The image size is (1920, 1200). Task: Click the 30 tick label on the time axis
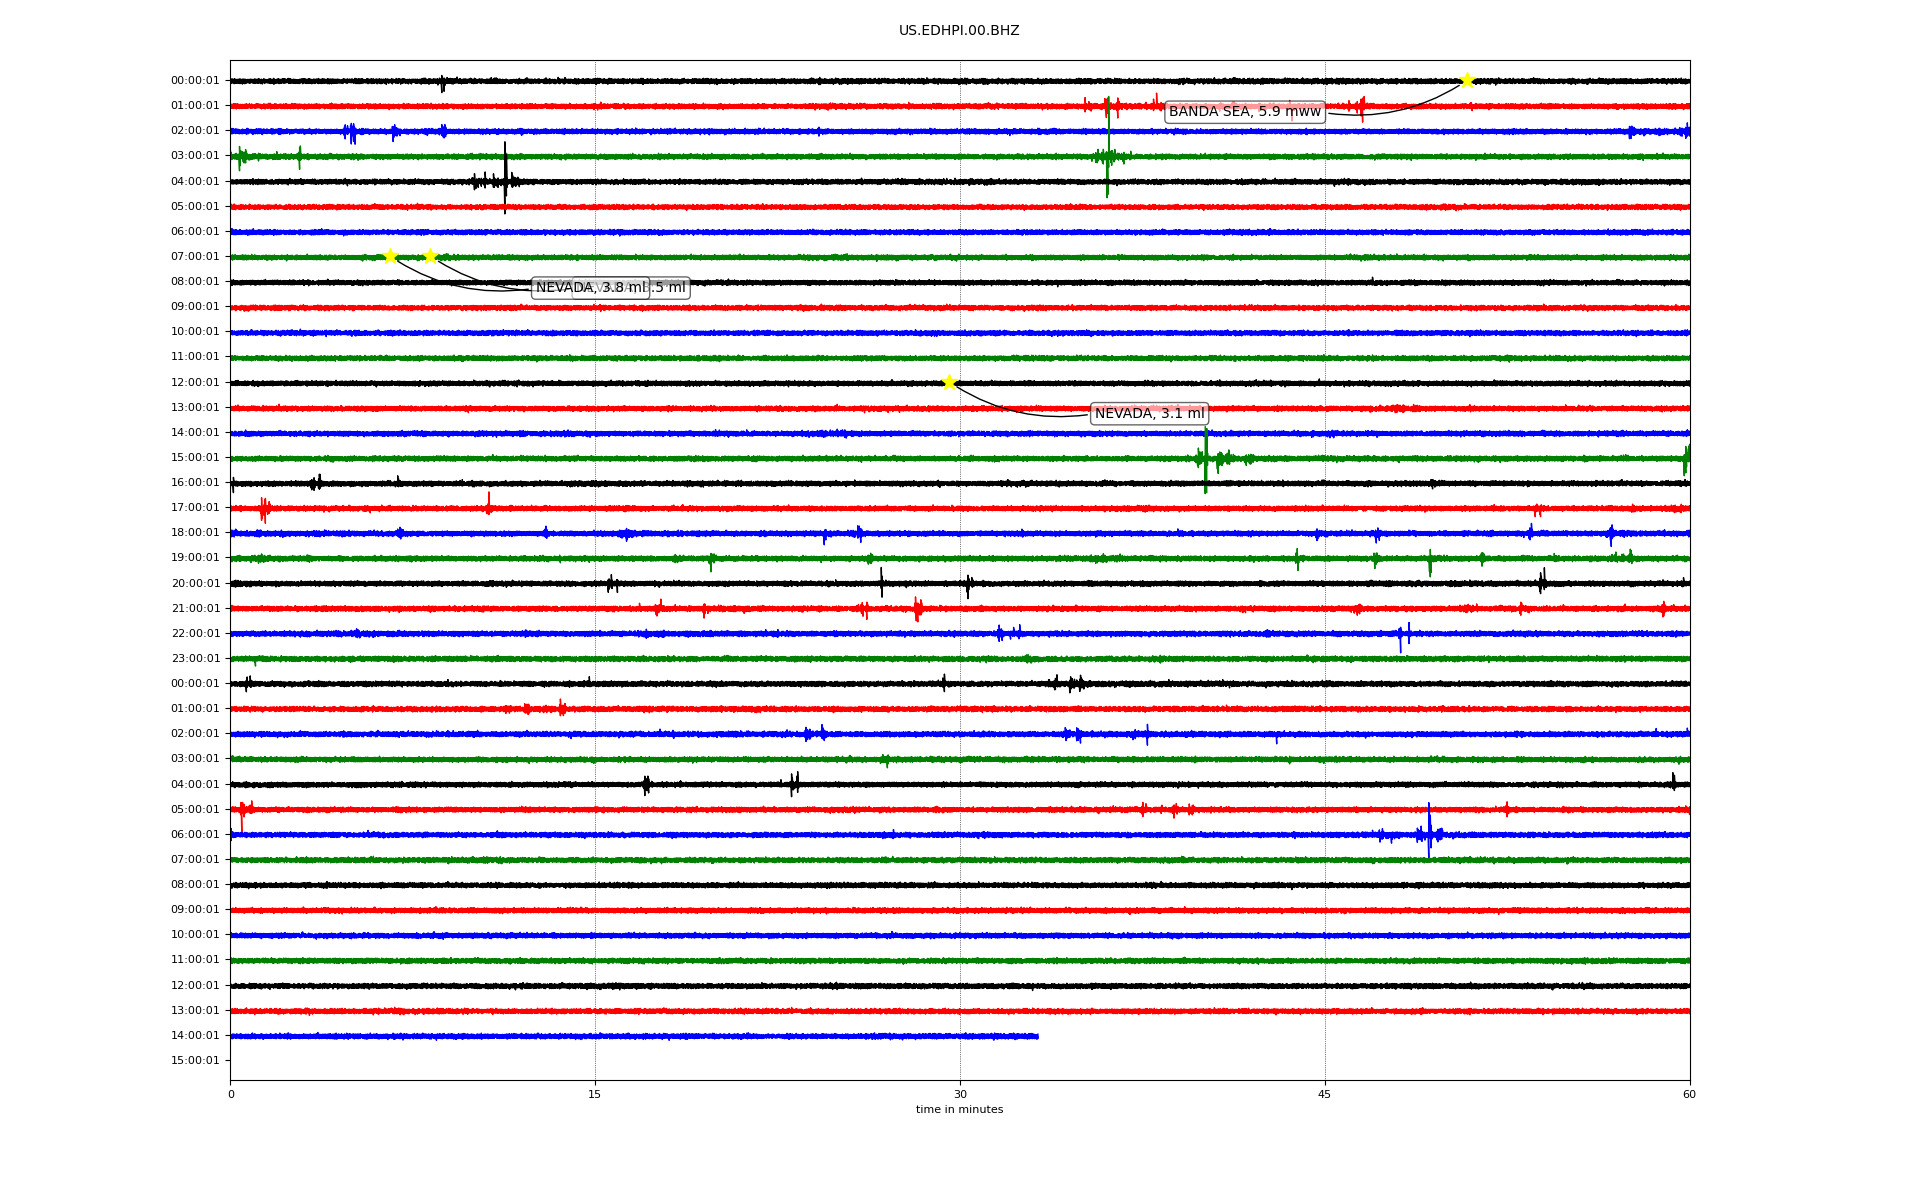tap(960, 1094)
